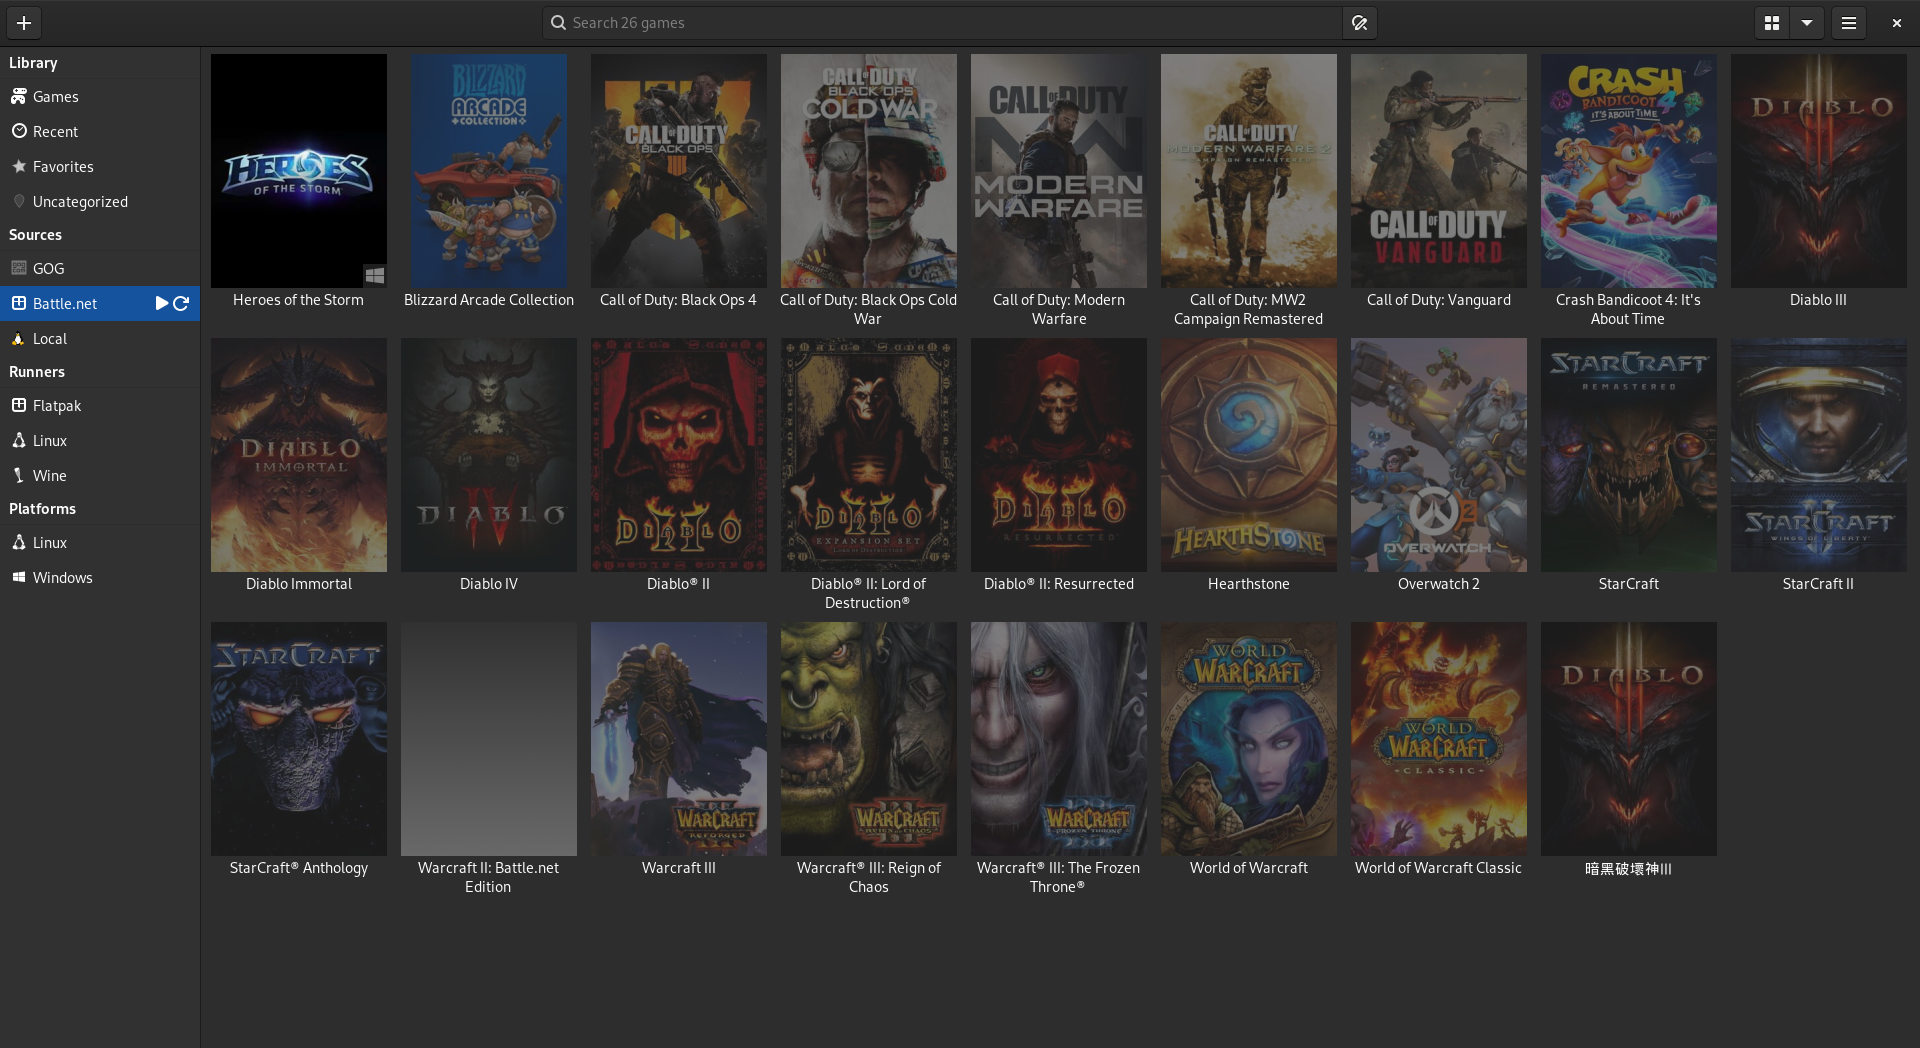Select Warcraft III Frozen Throne cover
This screenshot has width=1920, height=1048.
[1059, 739]
